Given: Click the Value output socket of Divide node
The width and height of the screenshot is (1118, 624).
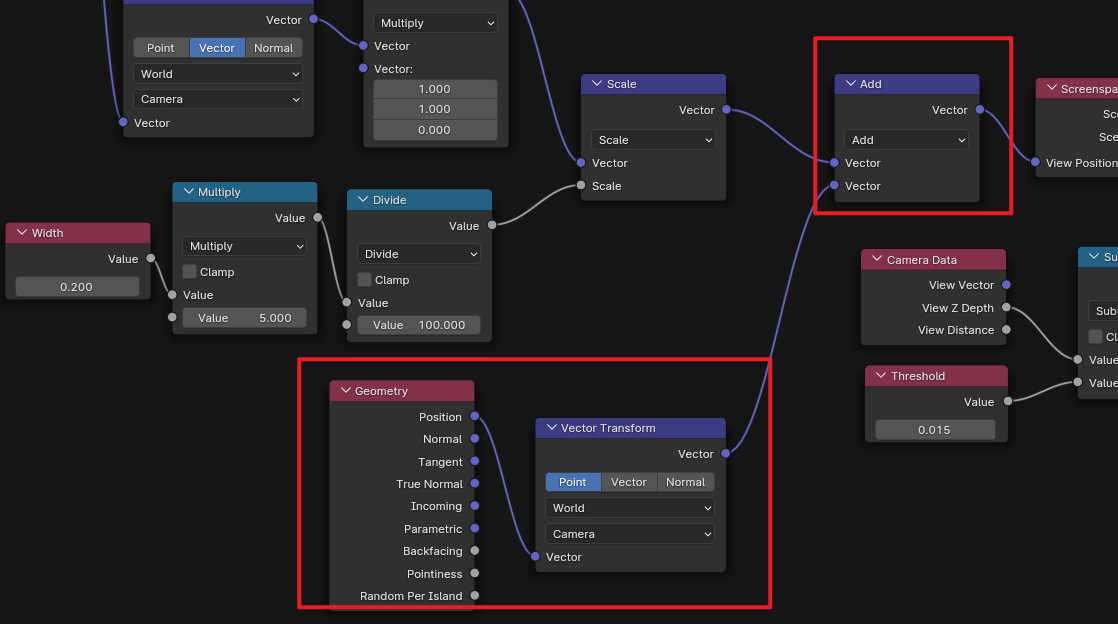Looking at the screenshot, I should (491, 225).
